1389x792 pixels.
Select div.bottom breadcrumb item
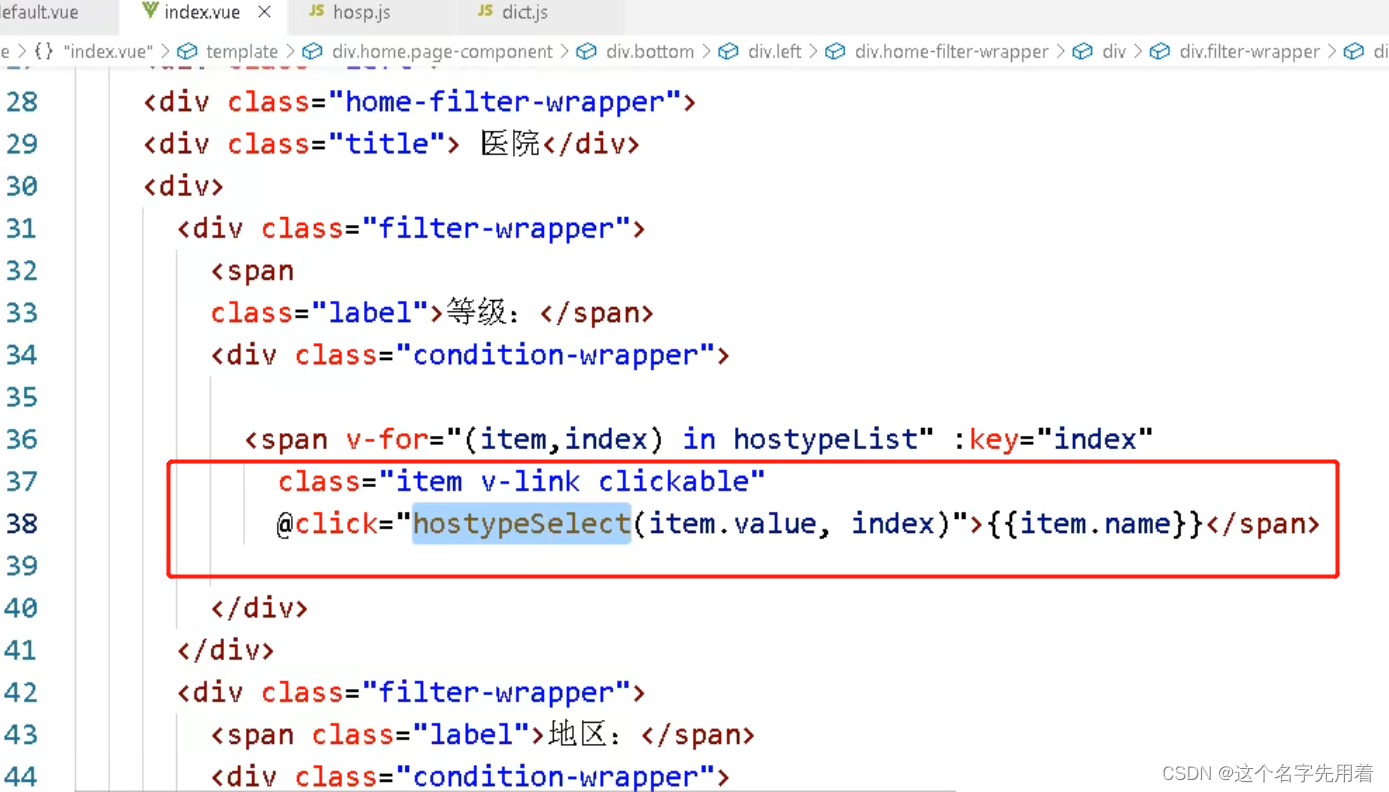click(x=650, y=51)
